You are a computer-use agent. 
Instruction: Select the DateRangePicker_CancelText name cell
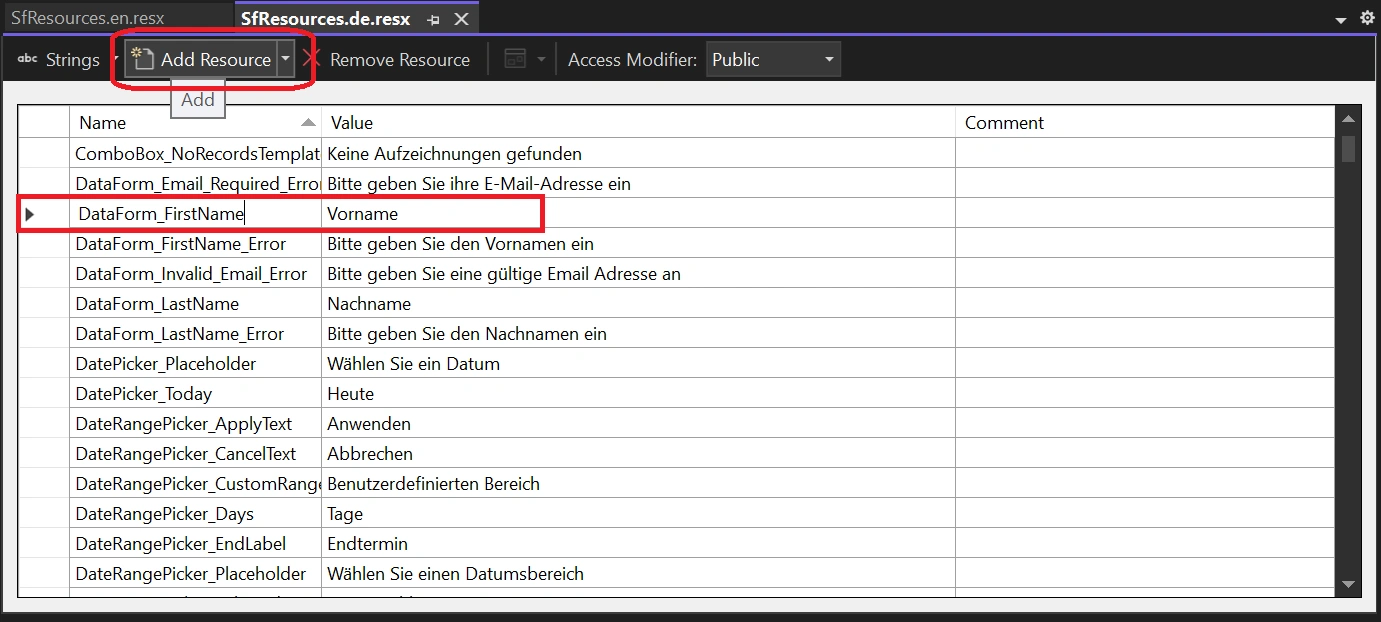click(195, 454)
